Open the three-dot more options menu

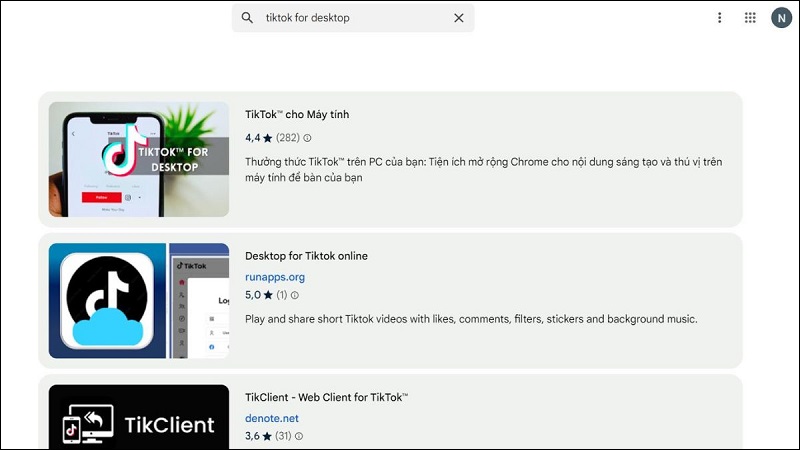(719, 18)
